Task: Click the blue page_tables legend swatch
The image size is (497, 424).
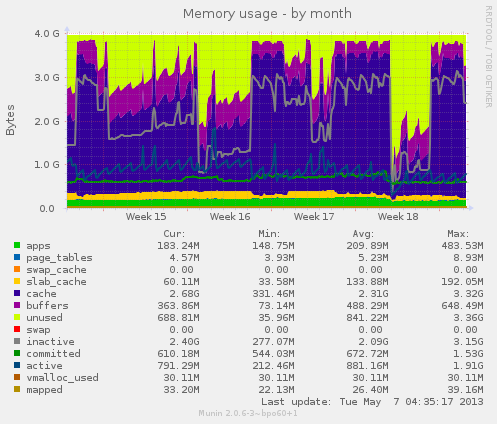Action: point(17,257)
